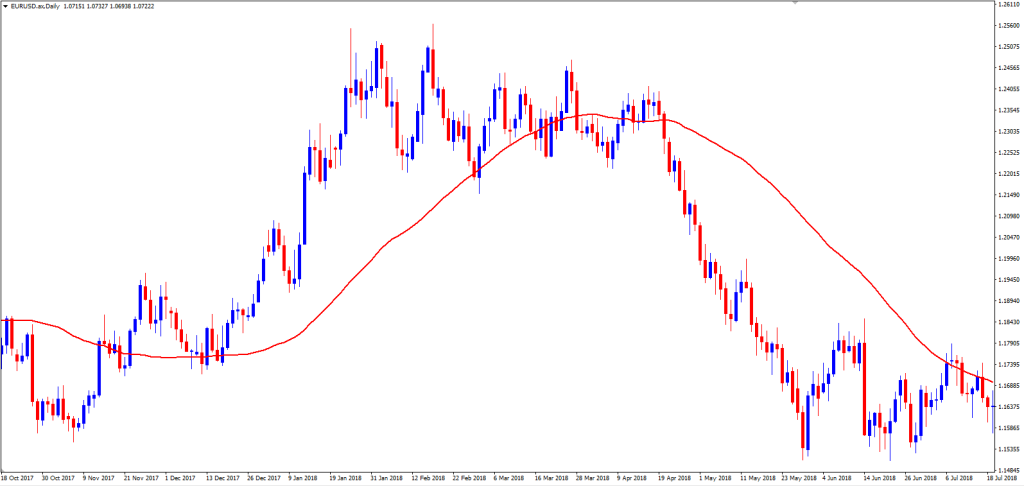Click the 23 May 2018 date label

(801, 478)
